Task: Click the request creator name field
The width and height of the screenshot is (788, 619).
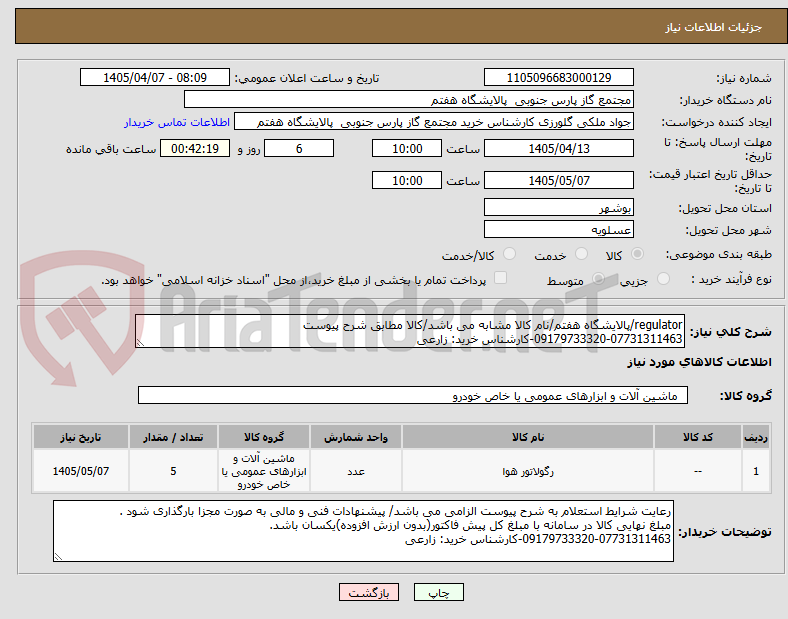Action: (x=434, y=122)
